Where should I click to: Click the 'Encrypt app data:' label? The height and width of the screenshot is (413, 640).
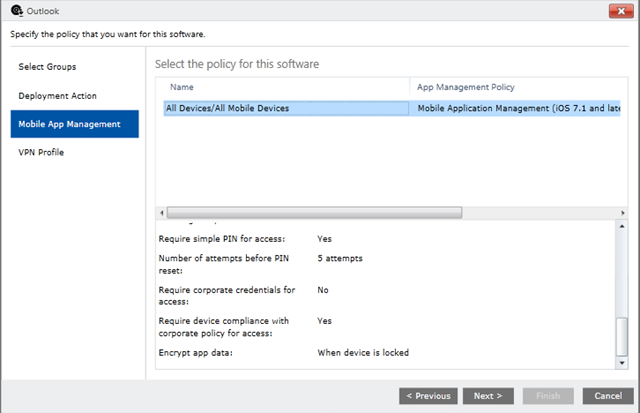click(196, 353)
